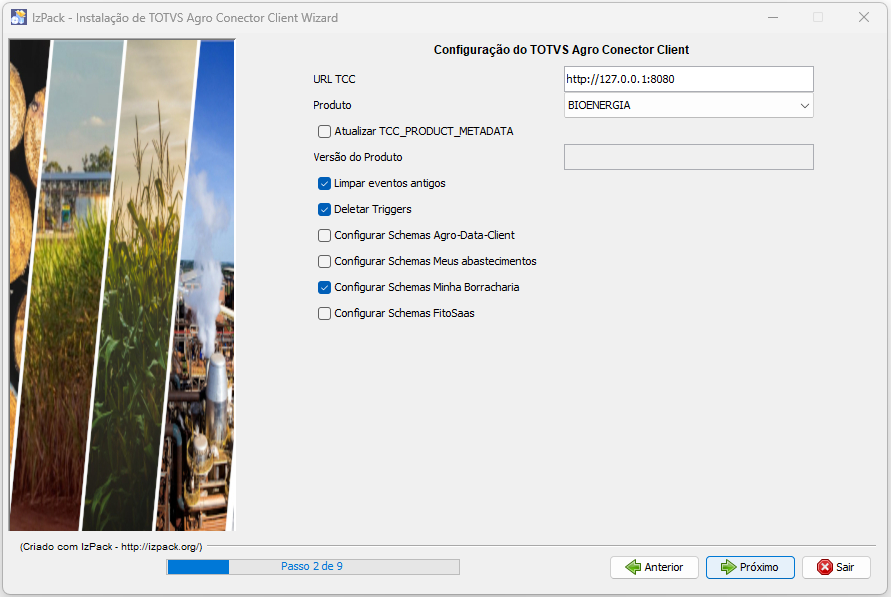Enable Configurar Schemas Meus abastecimentos

tap(324, 261)
